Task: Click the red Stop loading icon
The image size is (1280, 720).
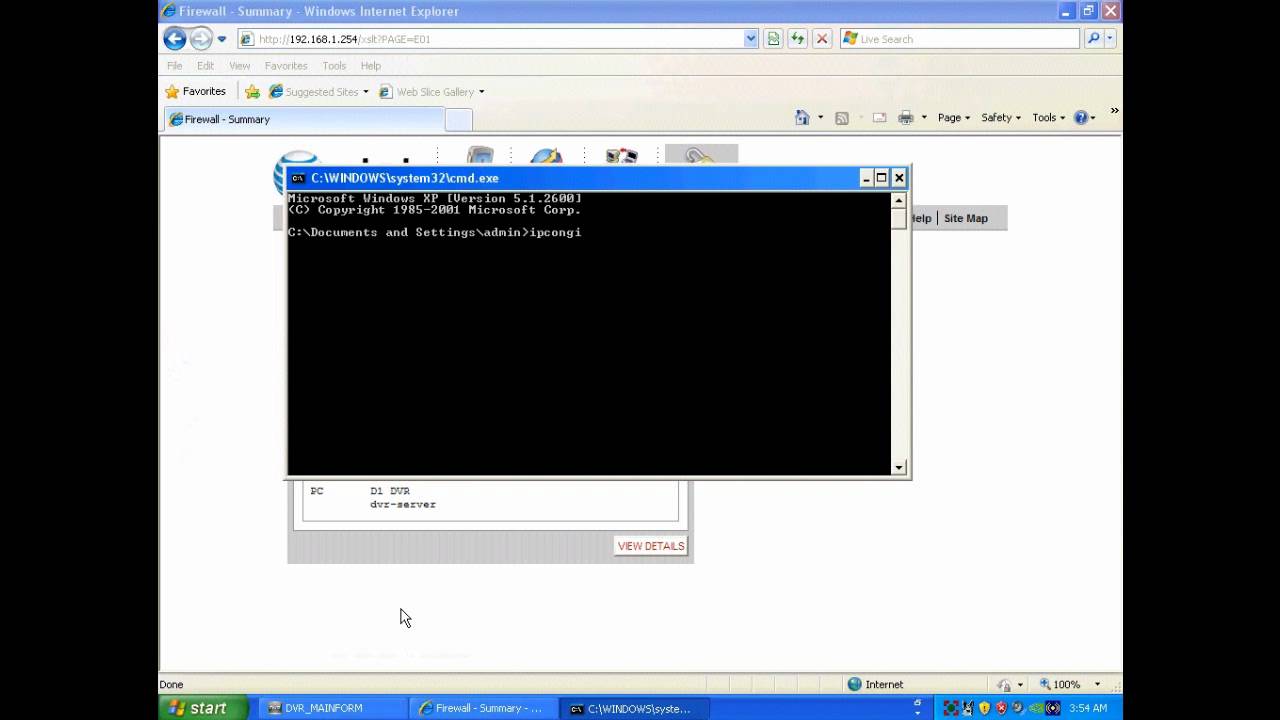Action: 822,39
